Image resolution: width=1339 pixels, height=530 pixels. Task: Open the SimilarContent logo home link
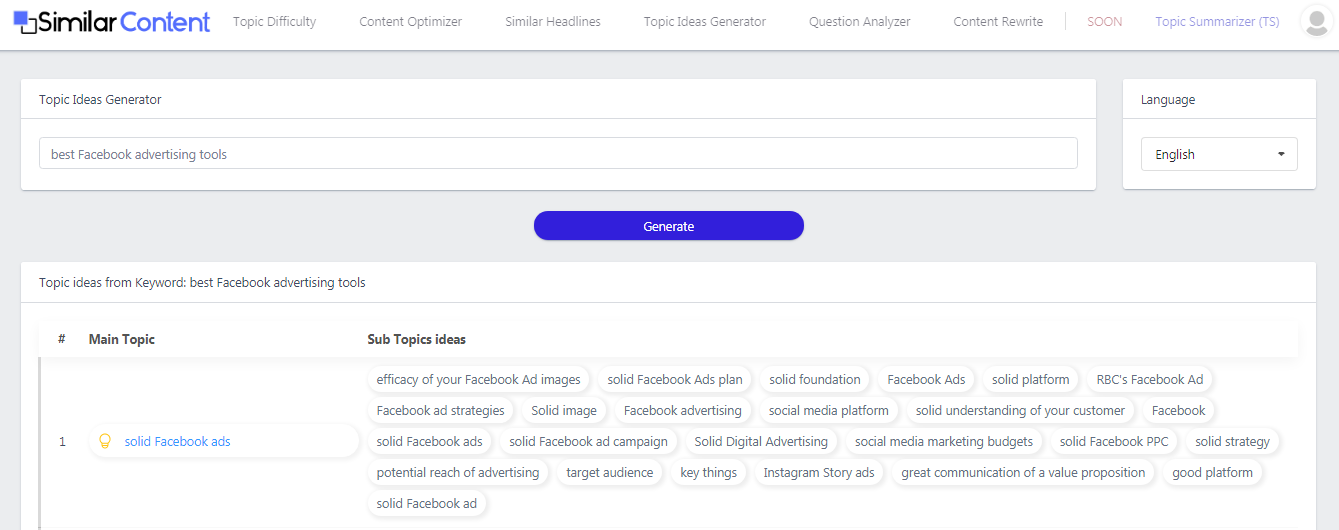(112, 21)
